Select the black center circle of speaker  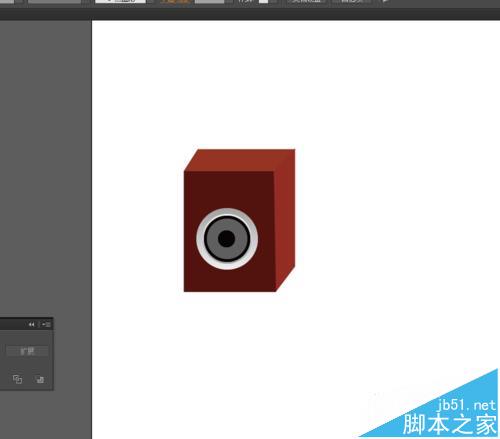pyautogui.click(x=227, y=239)
